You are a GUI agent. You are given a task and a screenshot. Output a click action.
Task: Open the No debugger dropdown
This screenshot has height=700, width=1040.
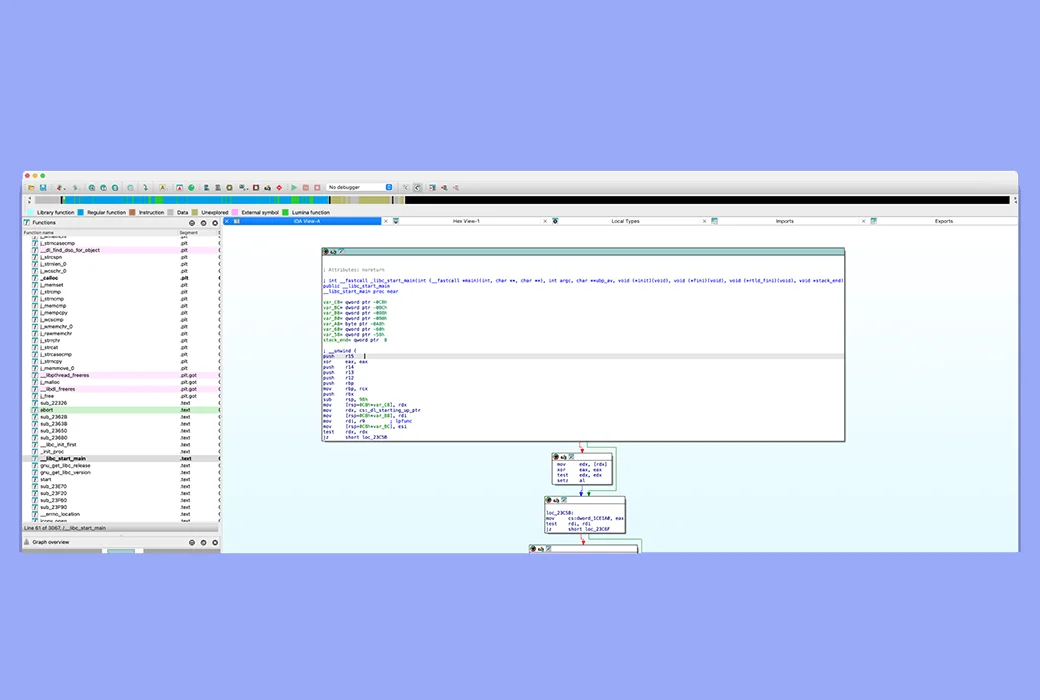coord(359,187)
